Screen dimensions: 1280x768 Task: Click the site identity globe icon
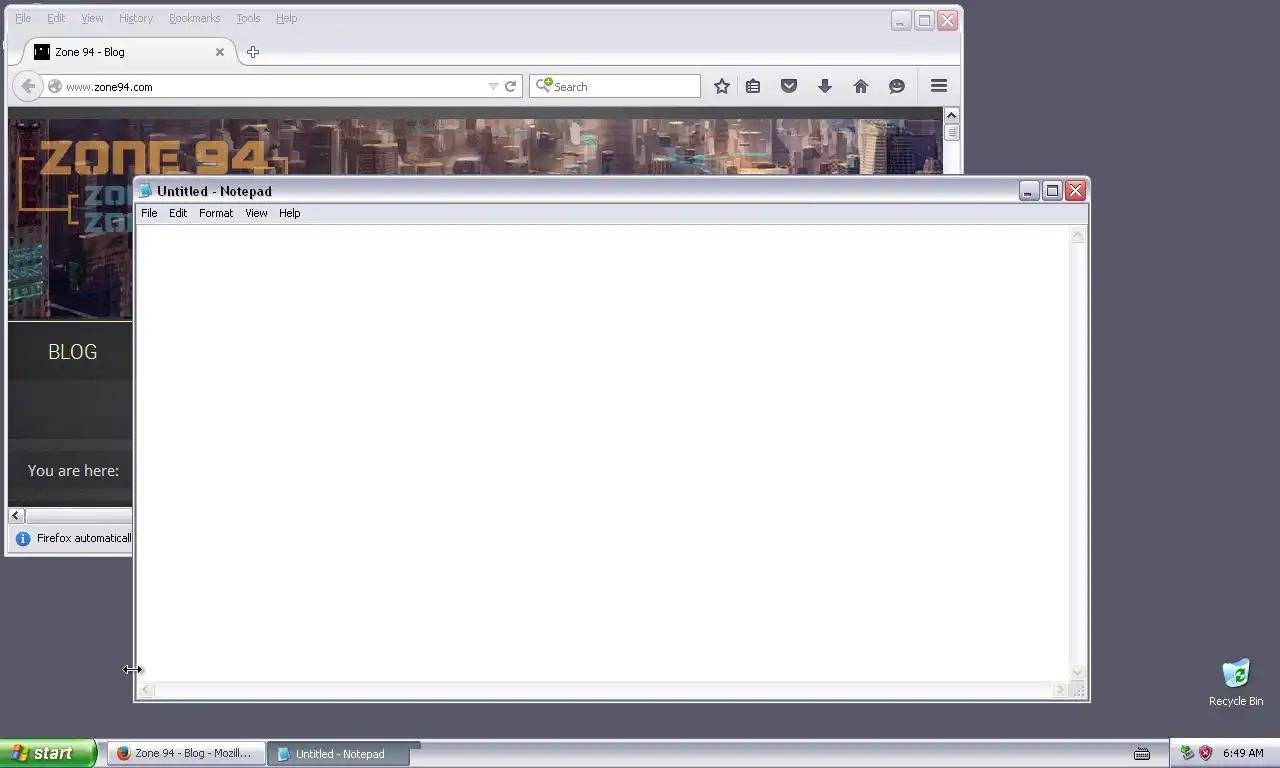[55, 86]
